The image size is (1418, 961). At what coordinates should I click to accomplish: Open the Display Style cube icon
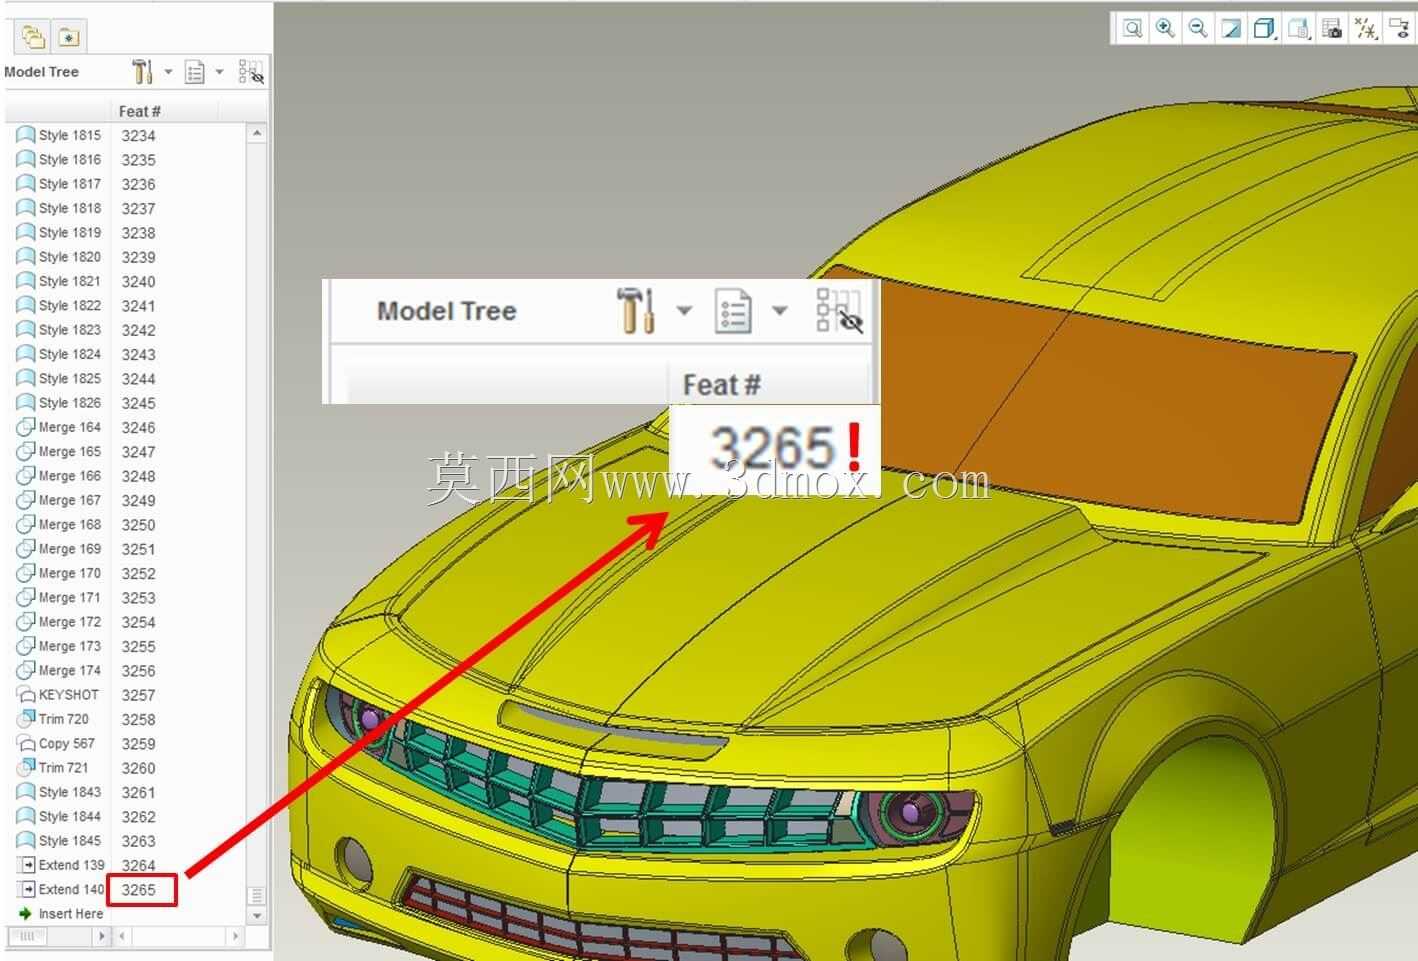[x=1264, y=28]
